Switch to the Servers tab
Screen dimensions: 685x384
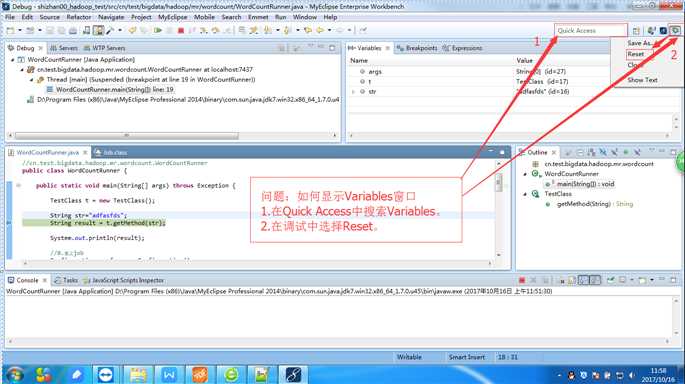click(64, 48)
